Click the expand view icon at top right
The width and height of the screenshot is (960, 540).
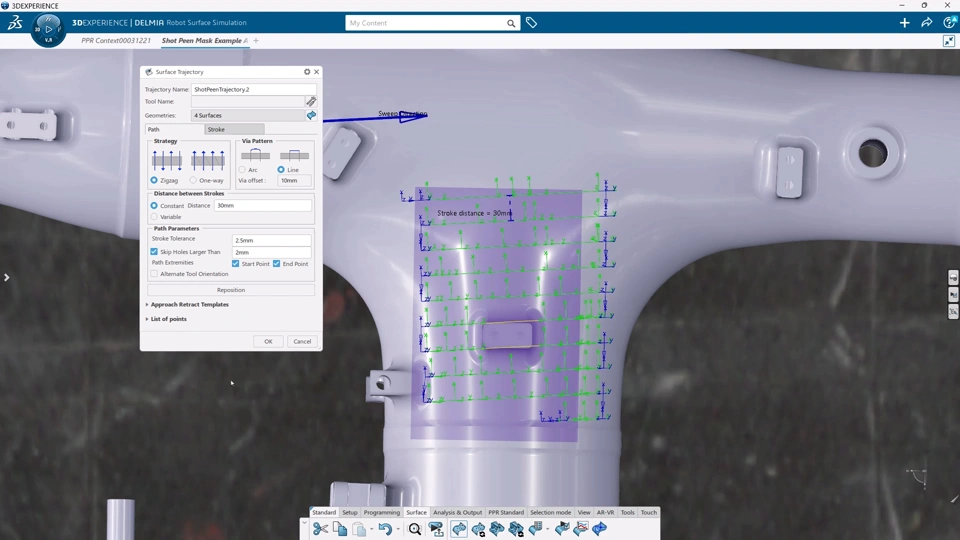coord(948,41)
